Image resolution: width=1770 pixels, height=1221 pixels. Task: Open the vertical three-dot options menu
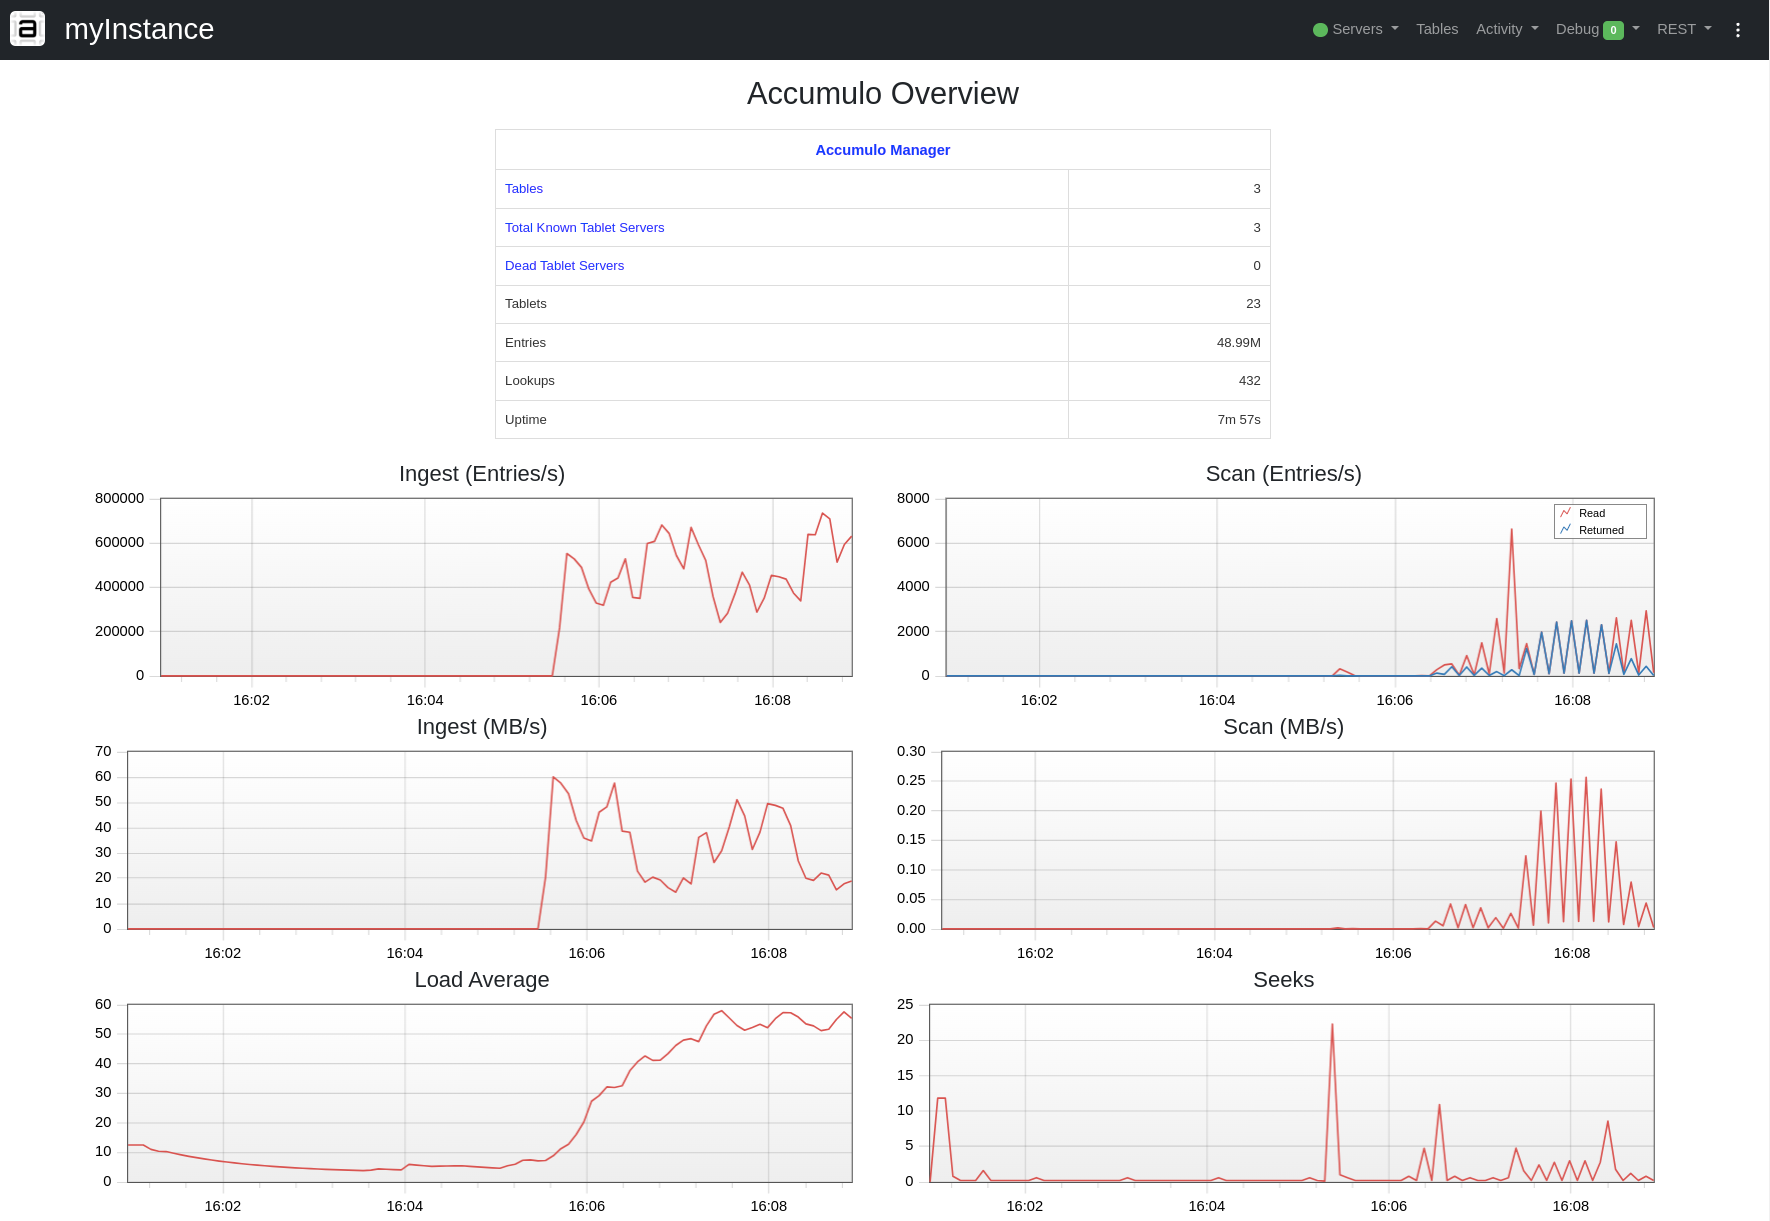tap(1738, 30)
